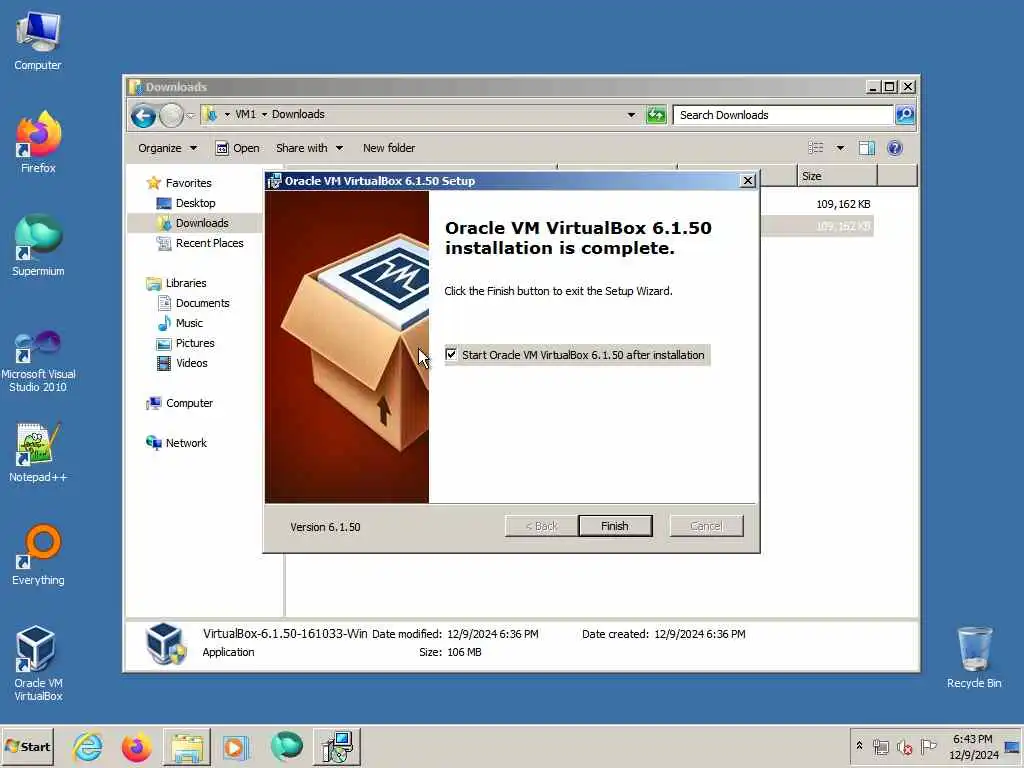Go to Desktop under Favorites
The height and width of the screenshot is (768, 1024).
point(195,203)
